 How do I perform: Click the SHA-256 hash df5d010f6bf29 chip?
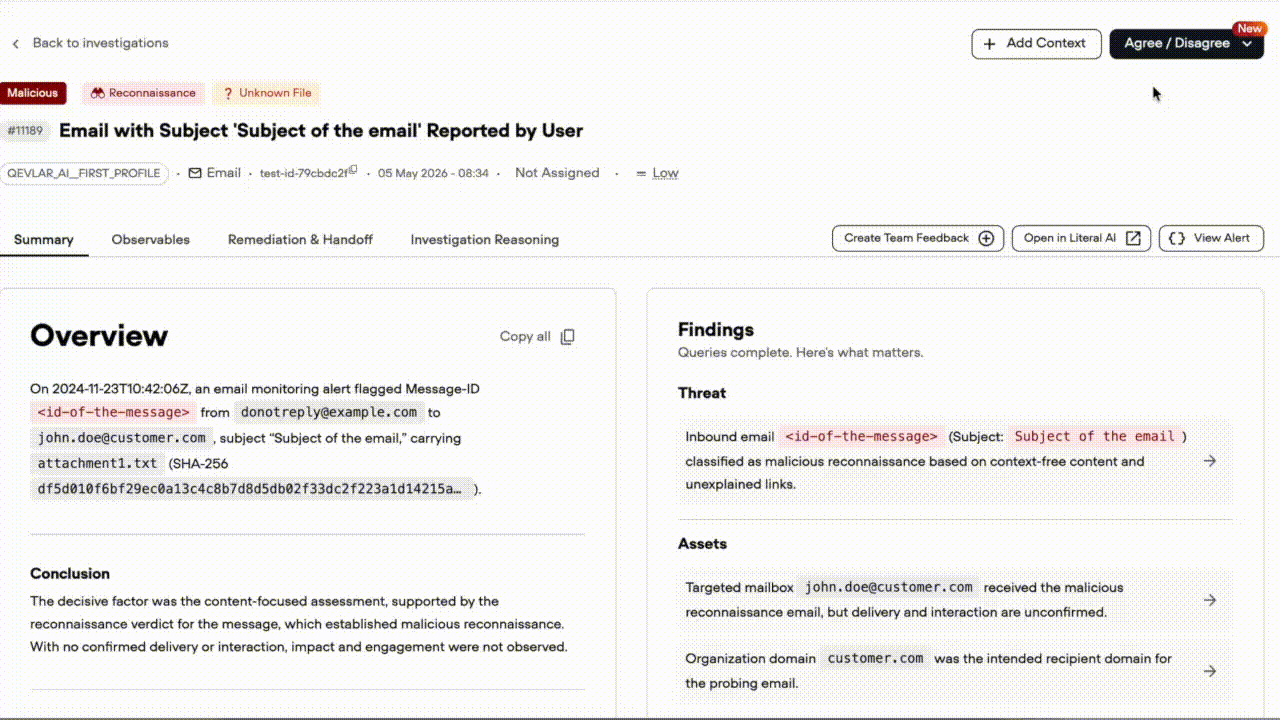coord(251,489)
